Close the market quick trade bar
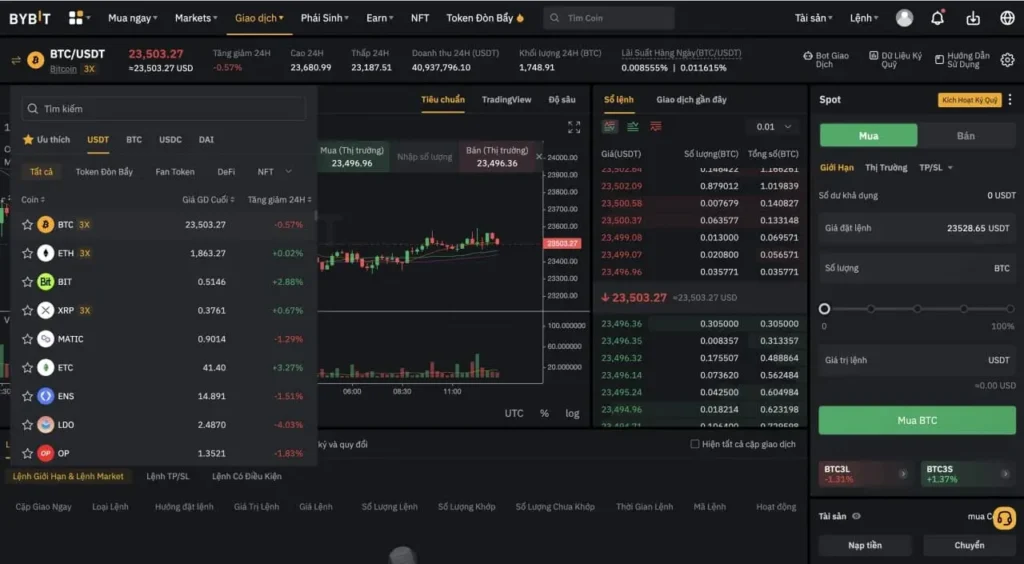 click(x=539, y=157)
